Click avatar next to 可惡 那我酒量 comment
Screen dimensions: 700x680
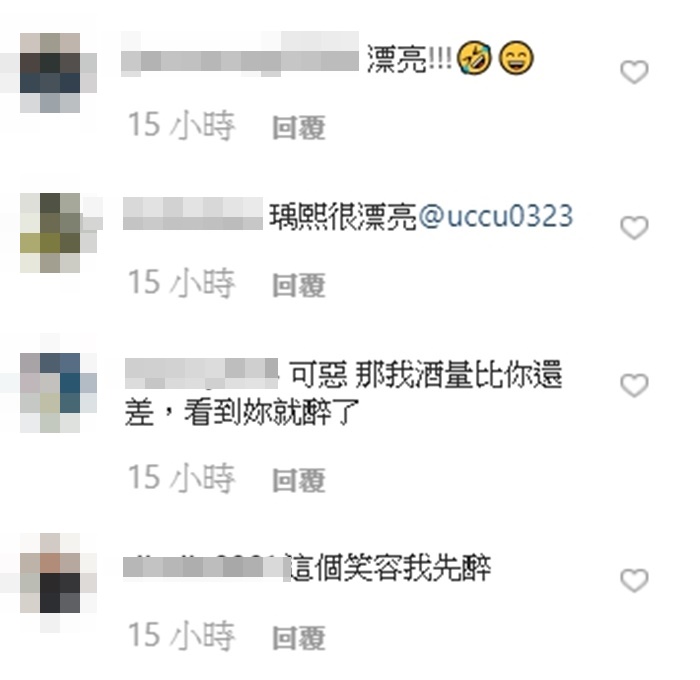50,392
